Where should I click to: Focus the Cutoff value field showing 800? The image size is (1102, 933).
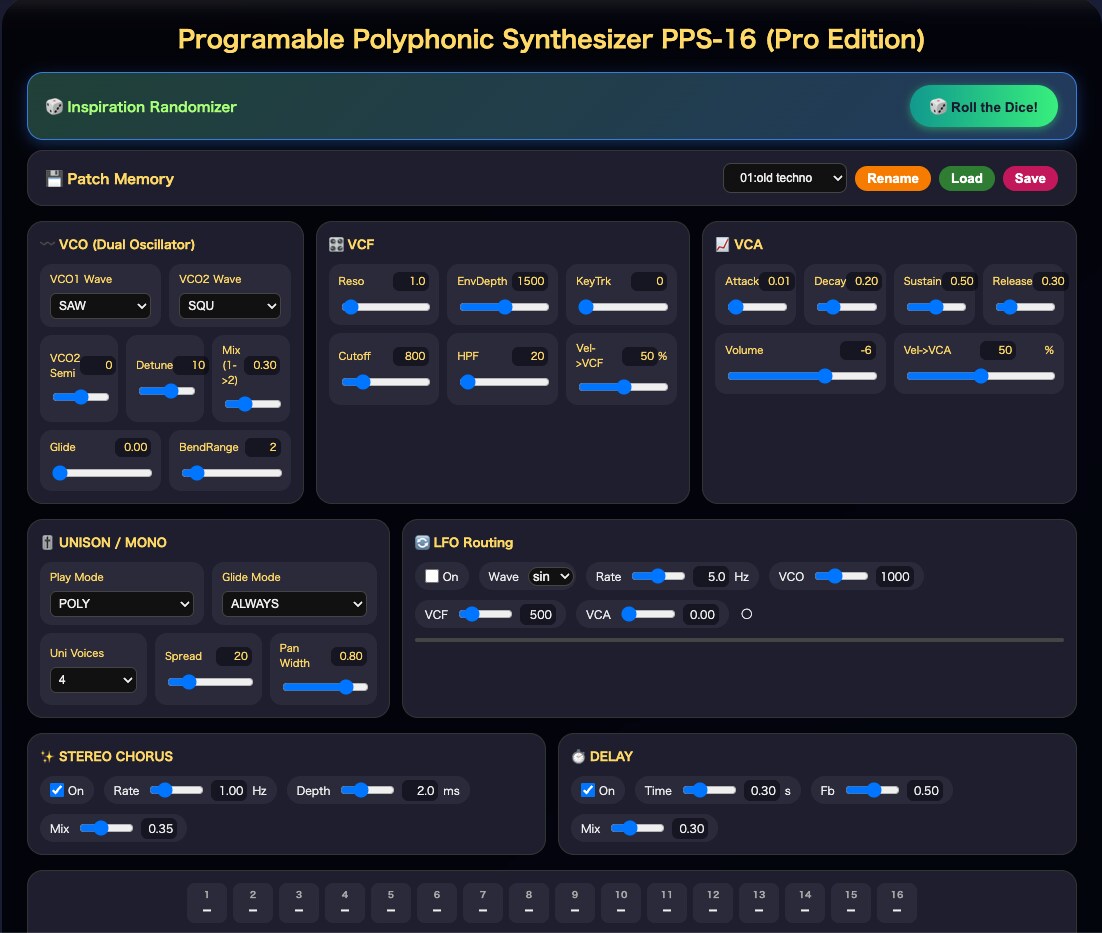410,356
